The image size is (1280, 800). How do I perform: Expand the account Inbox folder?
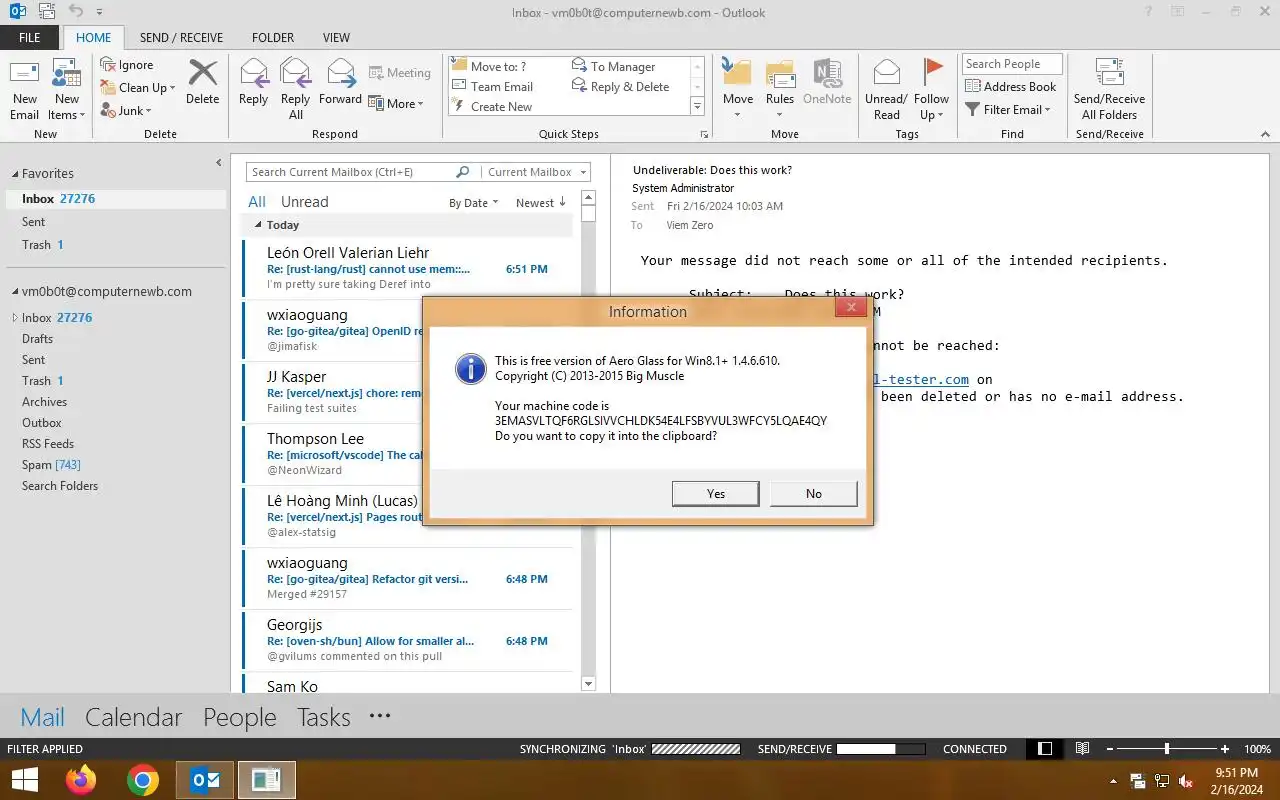15,318
